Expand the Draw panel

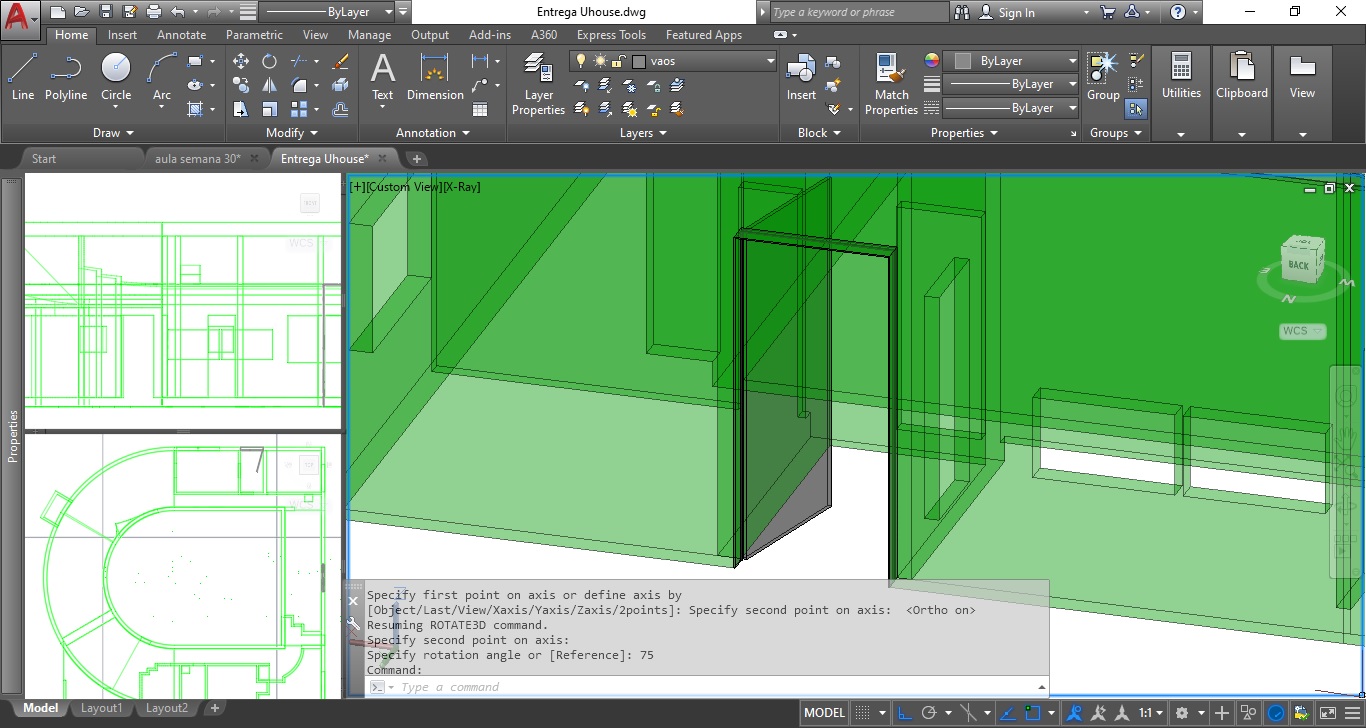pyautogui.click(x=113, y=133)
